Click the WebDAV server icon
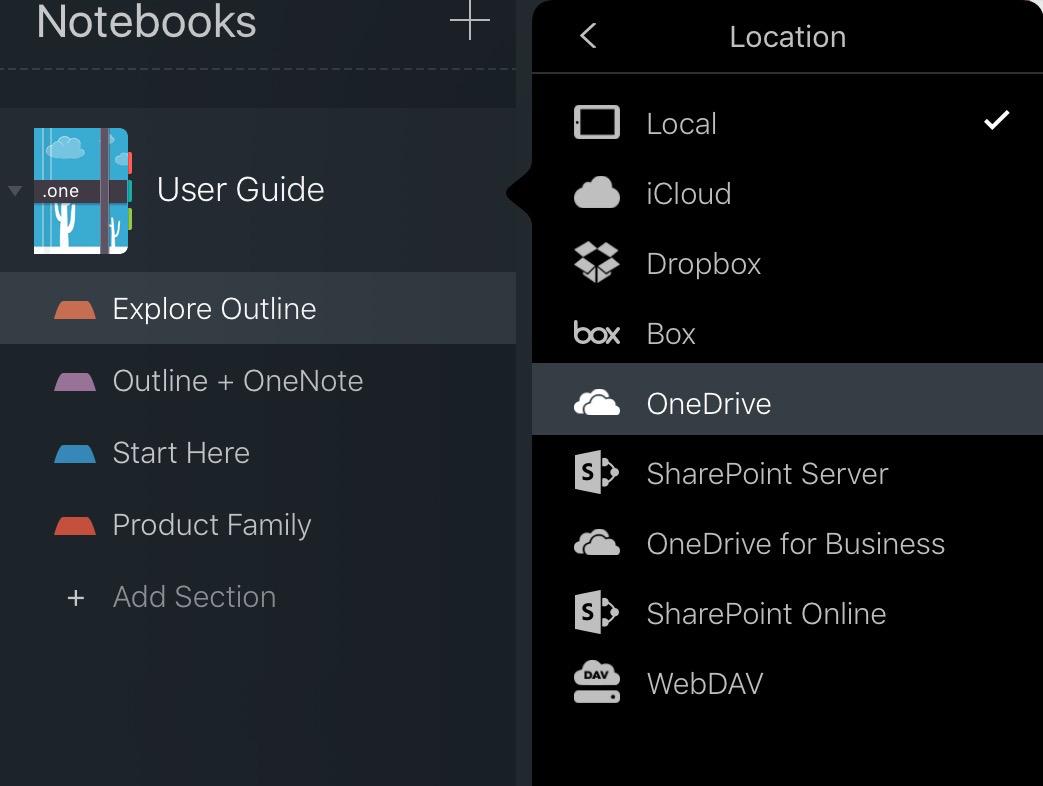Screen dimensions: 1043x786 click(x=597, y=682)
